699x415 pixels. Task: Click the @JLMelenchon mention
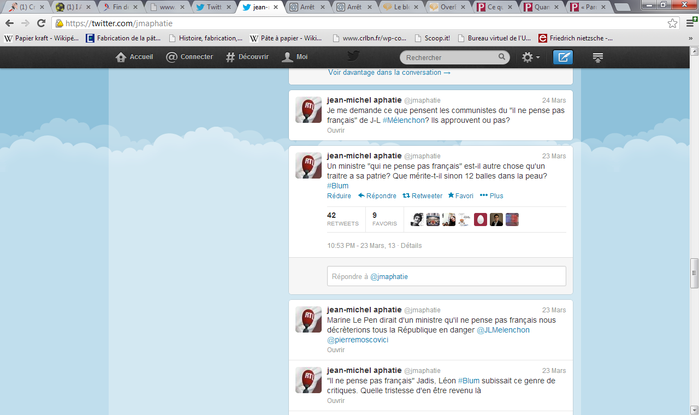(x=503, y=330)
